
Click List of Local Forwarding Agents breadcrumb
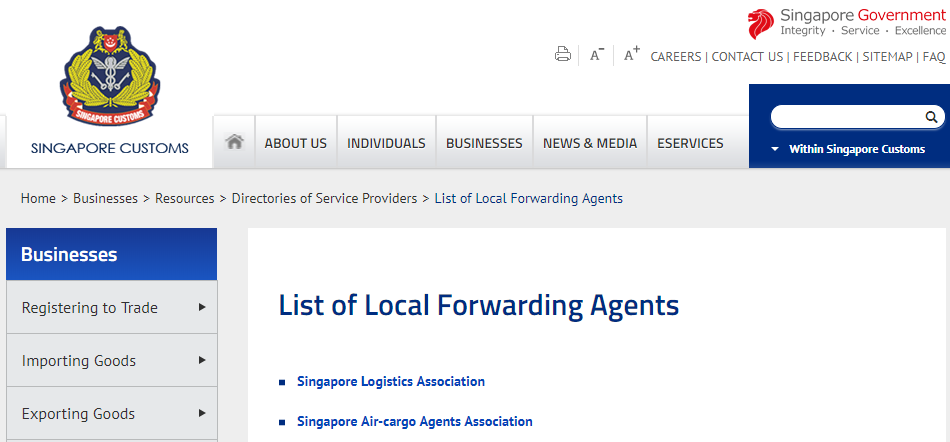click(x=528, y=198)
